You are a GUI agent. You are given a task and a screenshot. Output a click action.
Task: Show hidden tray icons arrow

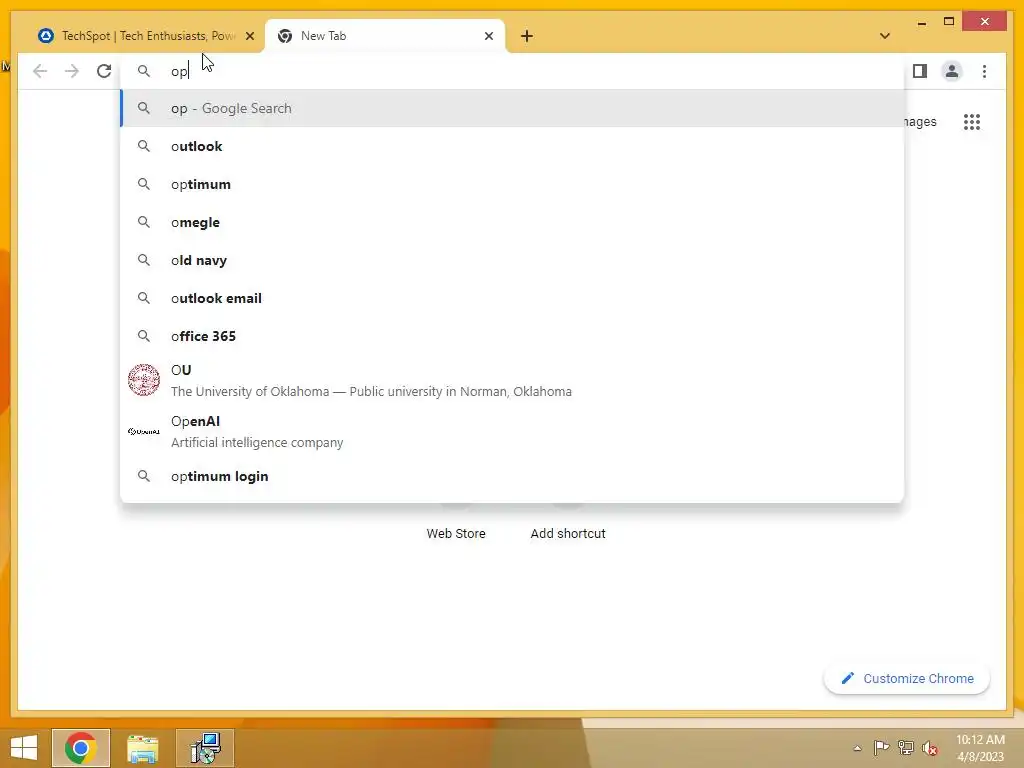pyautogui.click(x=857, y=748)
